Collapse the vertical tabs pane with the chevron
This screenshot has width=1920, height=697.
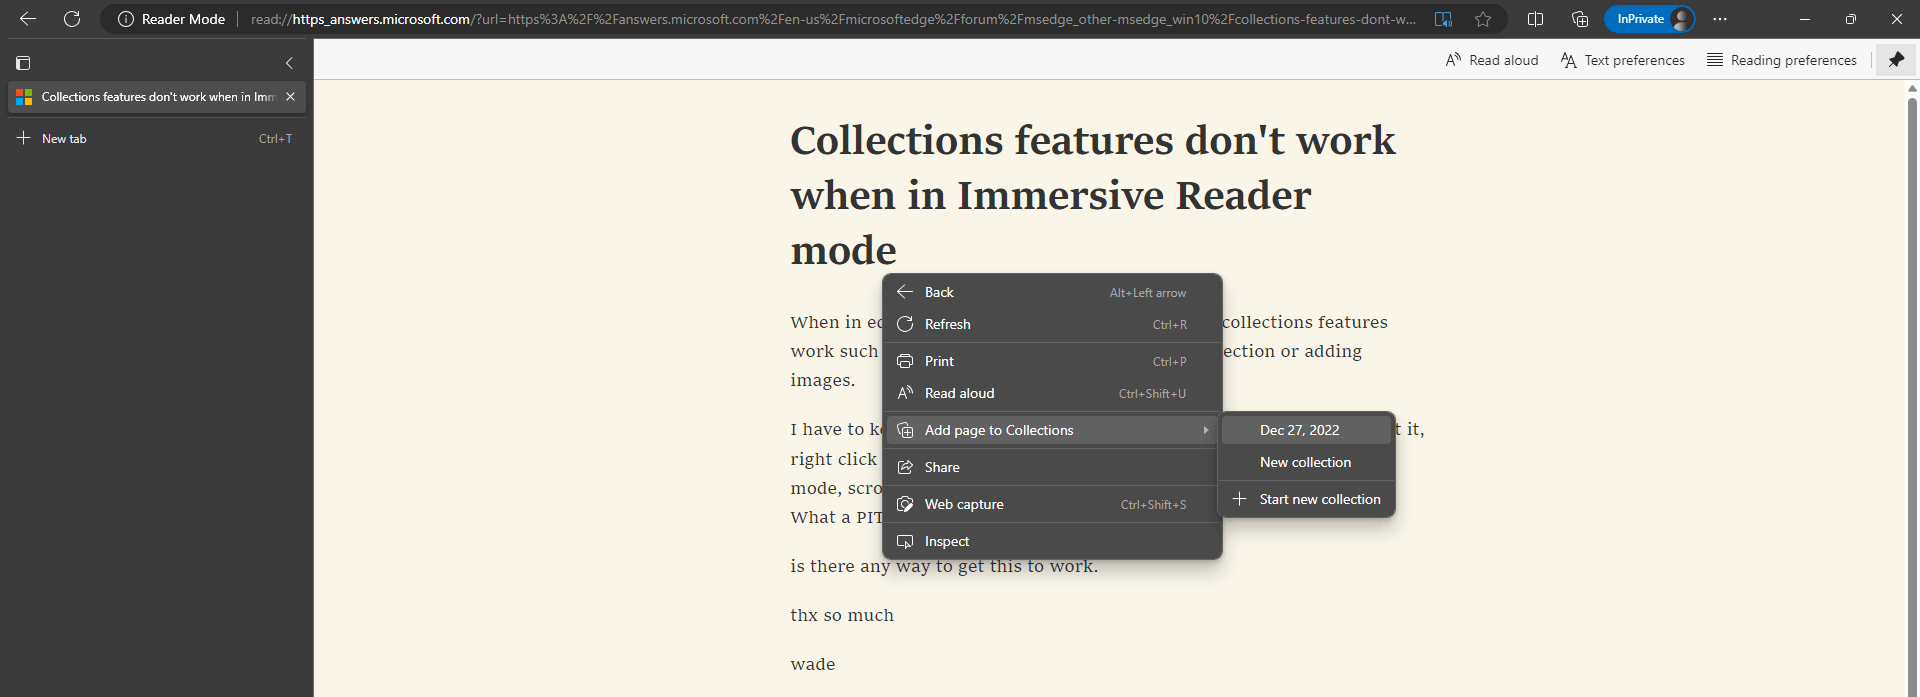tap(289, 63)
